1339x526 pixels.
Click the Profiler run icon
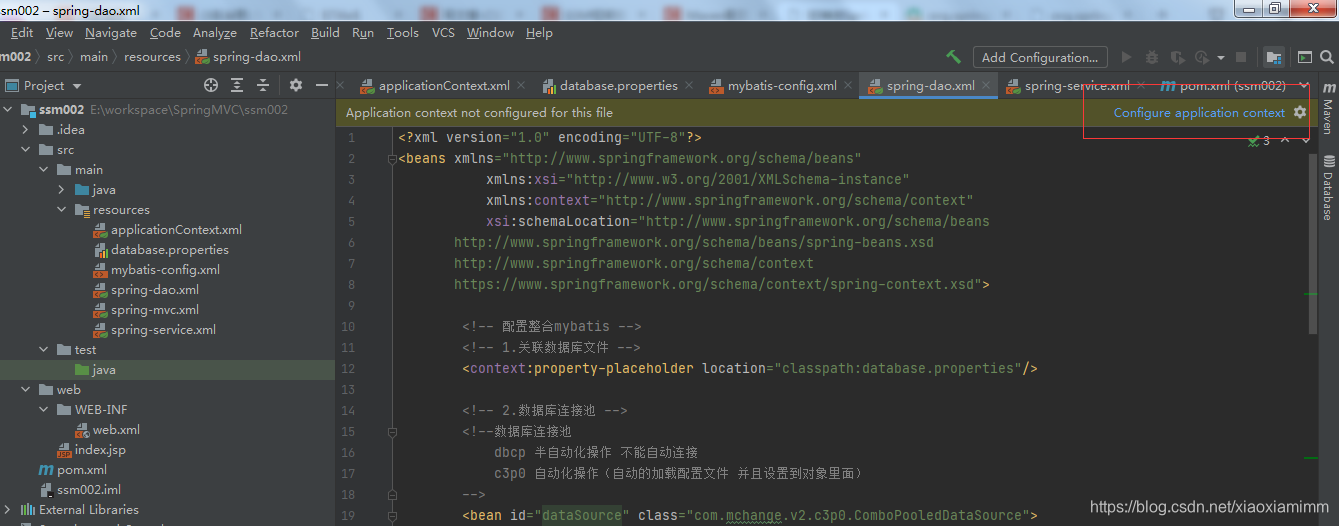(x=1203, y=58)
